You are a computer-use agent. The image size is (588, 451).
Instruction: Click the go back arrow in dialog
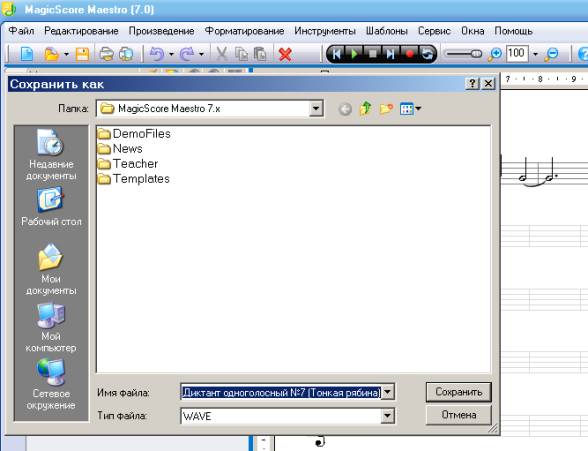[345, 109]
